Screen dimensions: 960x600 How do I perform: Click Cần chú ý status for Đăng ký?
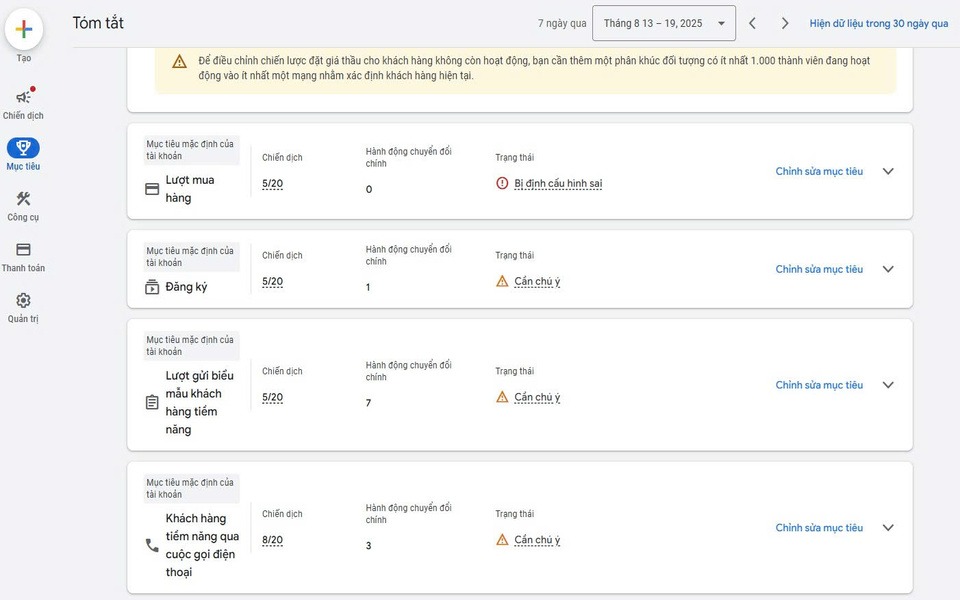(537, 281)
